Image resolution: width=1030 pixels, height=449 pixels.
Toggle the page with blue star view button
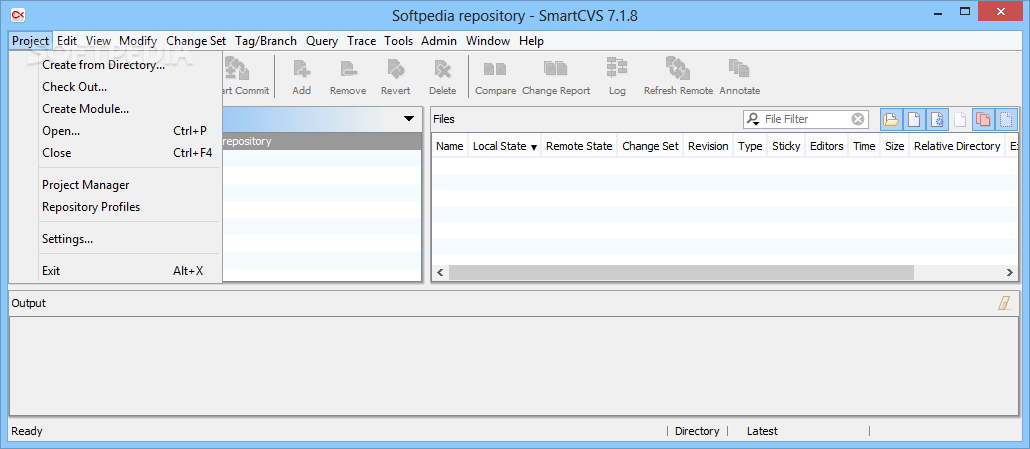pyautogui.click(x=937, y=119)
